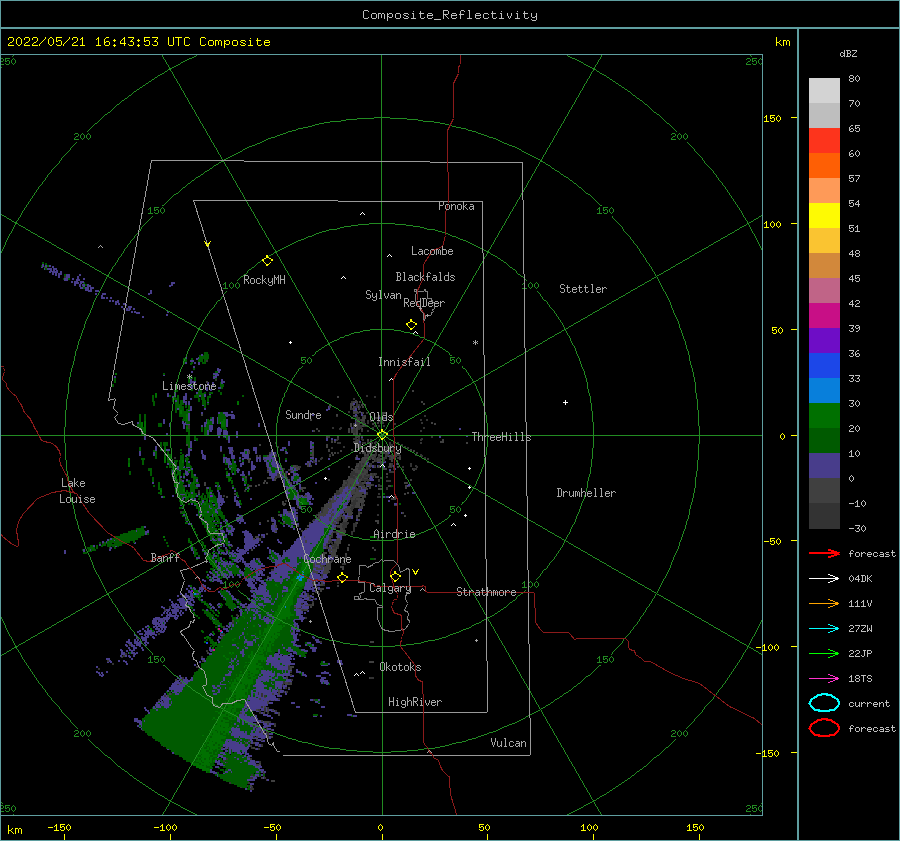Viewport: 900px width, 841px height.
Task: Click the yellow 54 dBZ color swatch
Action: [824, 215]
